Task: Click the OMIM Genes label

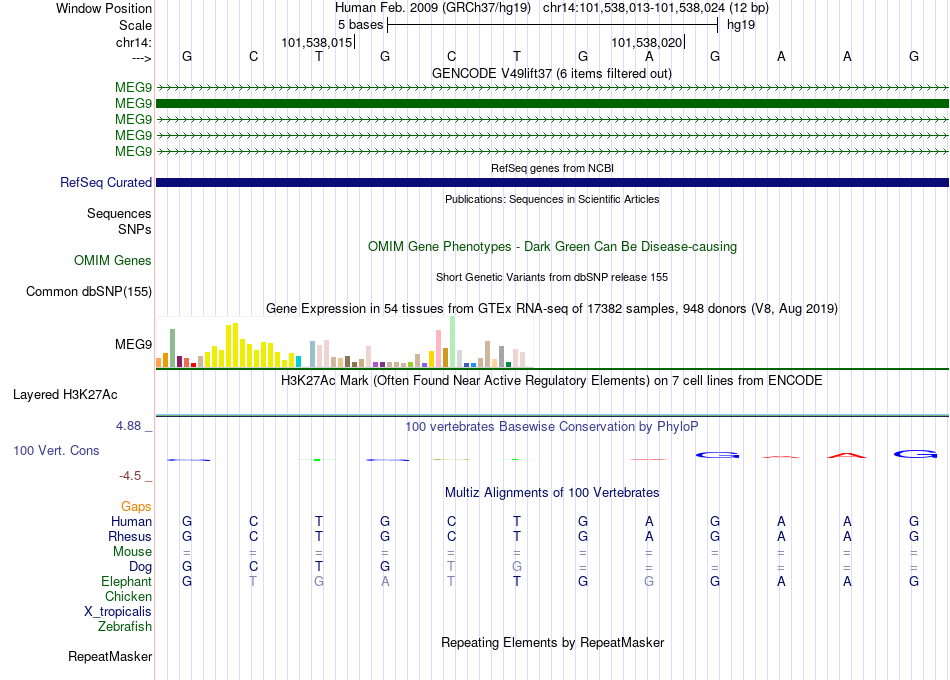Action: click(x=113, y=261)
